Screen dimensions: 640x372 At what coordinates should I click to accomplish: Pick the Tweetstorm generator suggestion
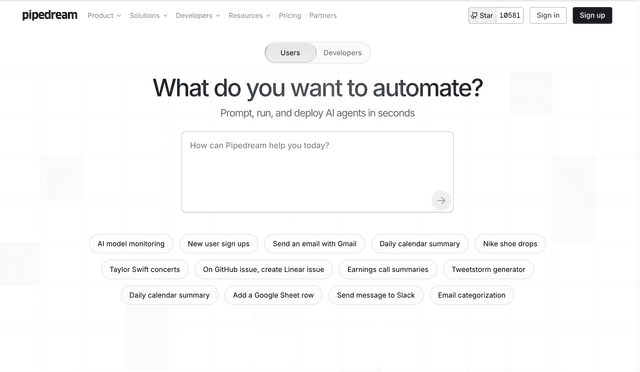pyautogui.click(x=488, y=270)
